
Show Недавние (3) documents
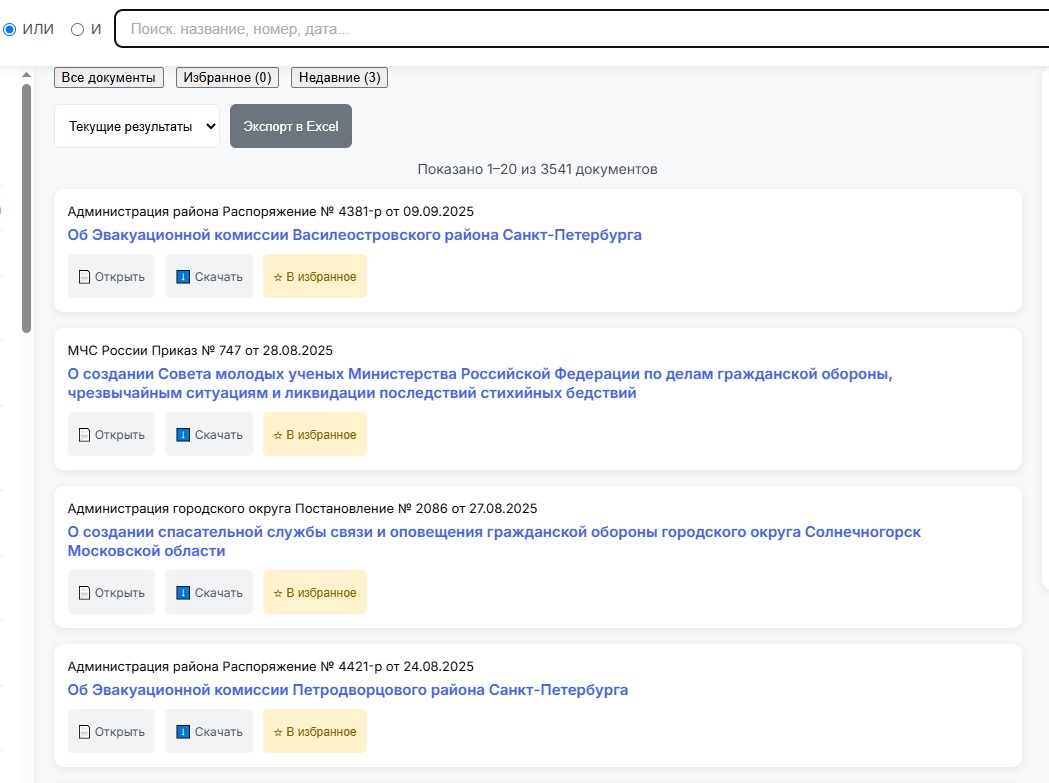(x=339, y=78)
